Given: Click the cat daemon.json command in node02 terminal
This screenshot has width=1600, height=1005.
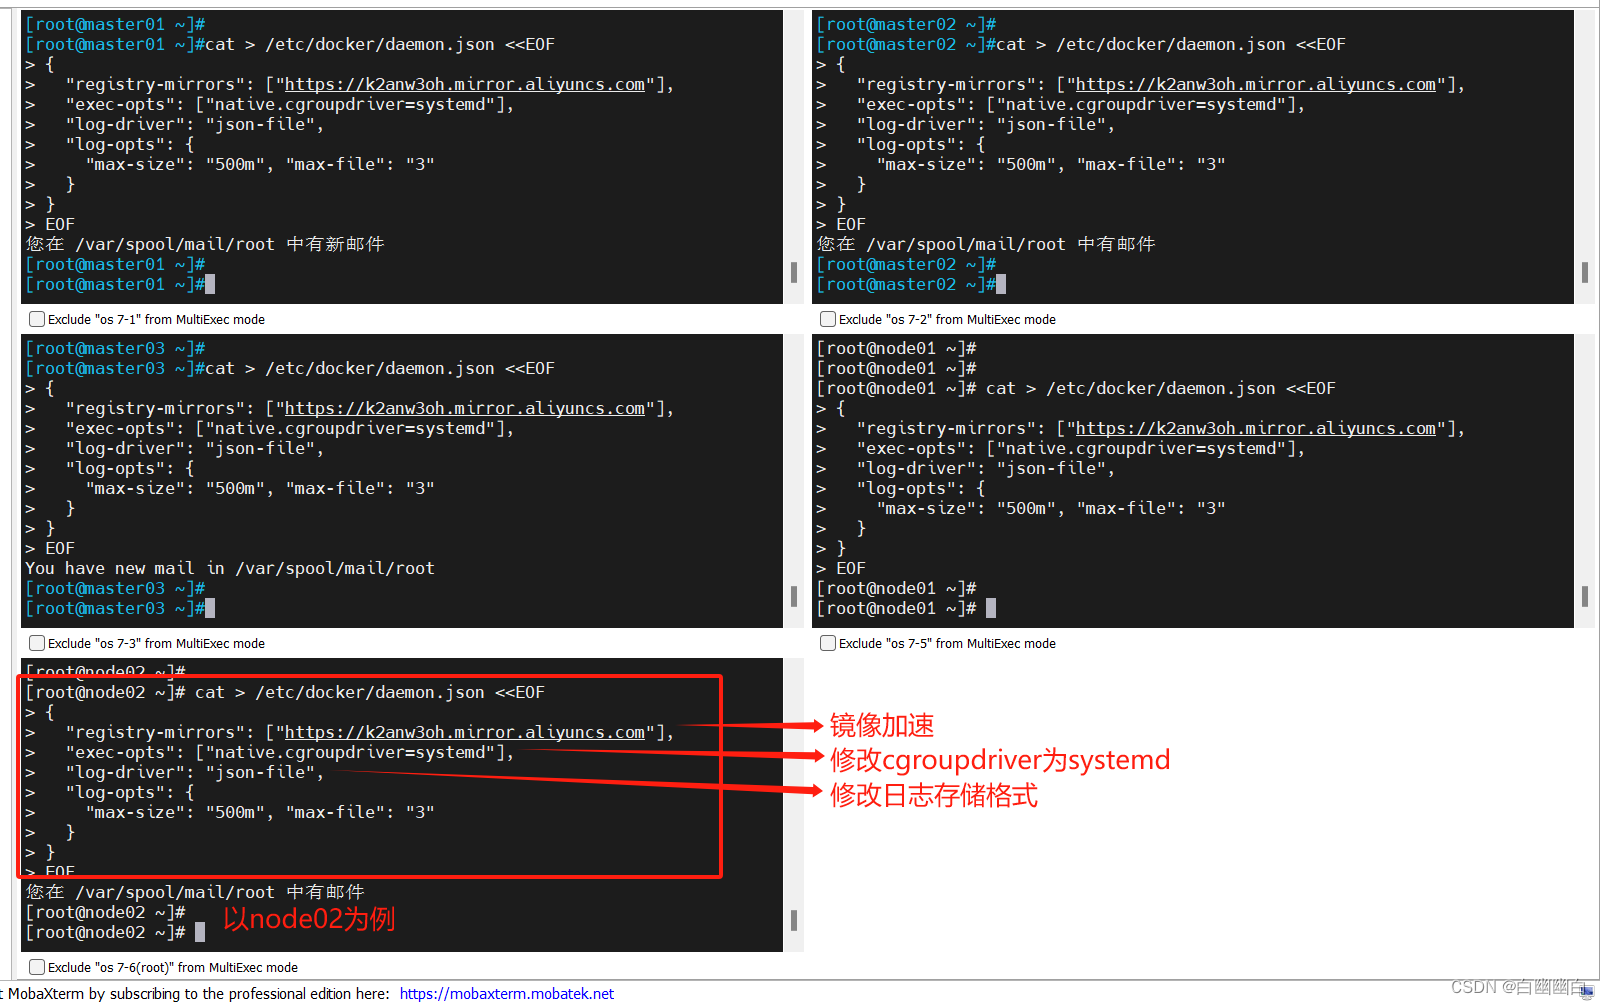Looking at the screenshot, I should click(370, 692).
